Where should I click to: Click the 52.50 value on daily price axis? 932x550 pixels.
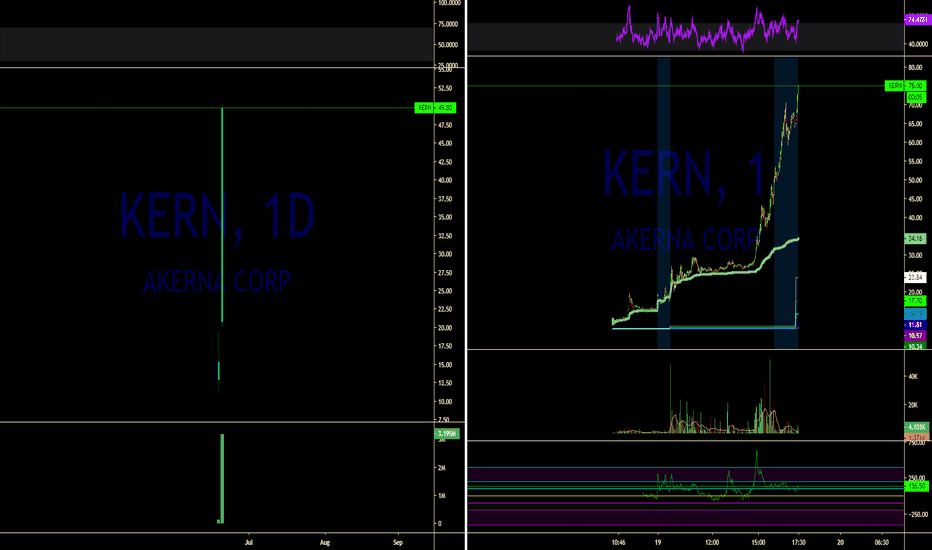pyautogui.click(x=445, y=88)
